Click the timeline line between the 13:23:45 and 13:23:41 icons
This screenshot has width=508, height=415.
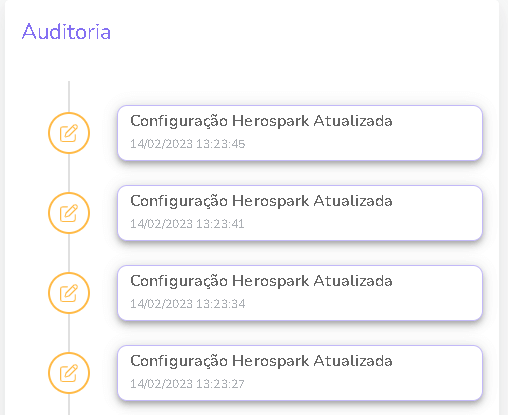click(69, 173)
